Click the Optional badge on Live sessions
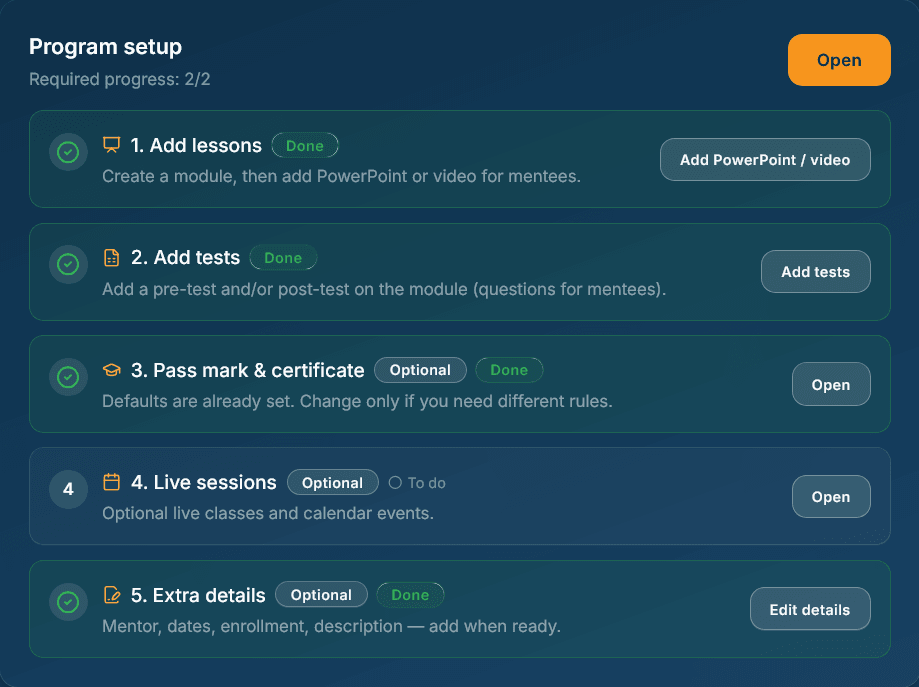This screenshot has height=687, width=919. pos(332,482)
